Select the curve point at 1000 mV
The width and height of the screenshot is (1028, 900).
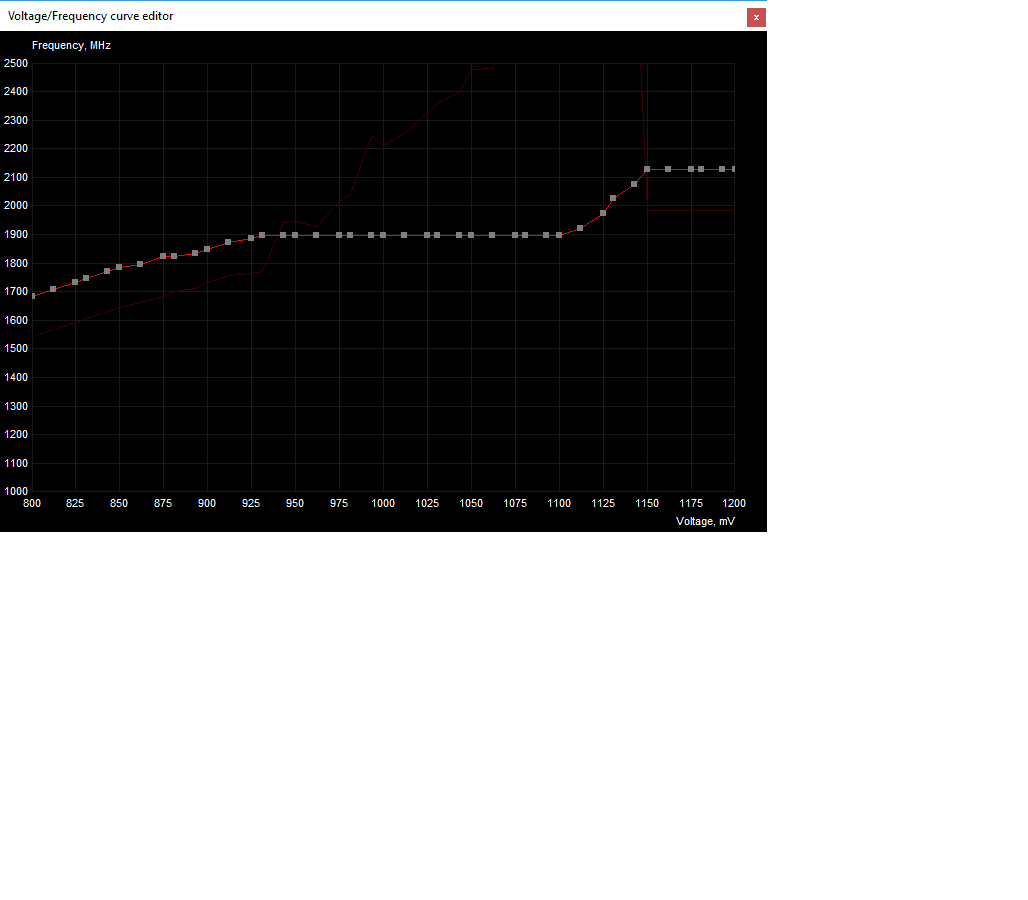383,235
